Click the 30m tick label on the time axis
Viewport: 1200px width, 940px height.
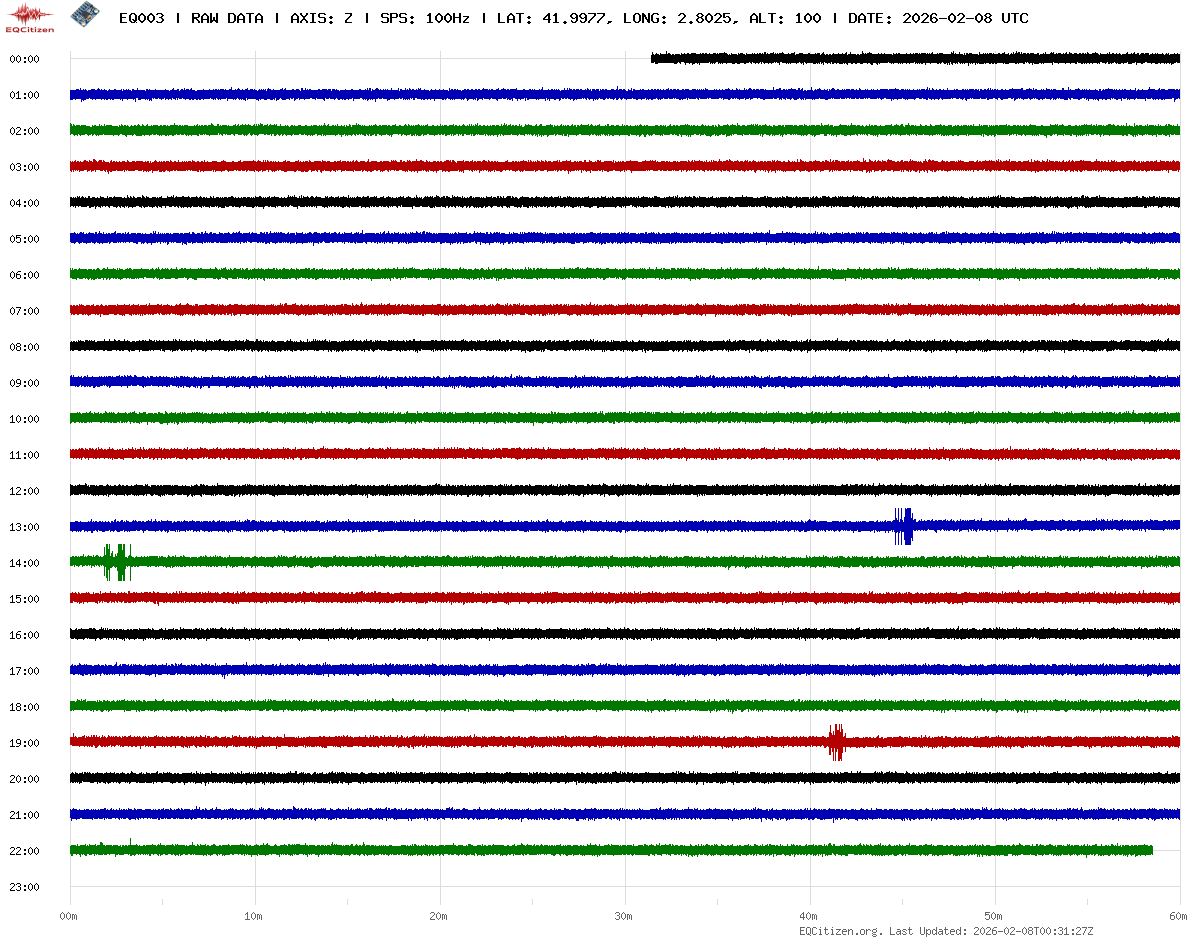pyautogui.click(x=624, y=916)
